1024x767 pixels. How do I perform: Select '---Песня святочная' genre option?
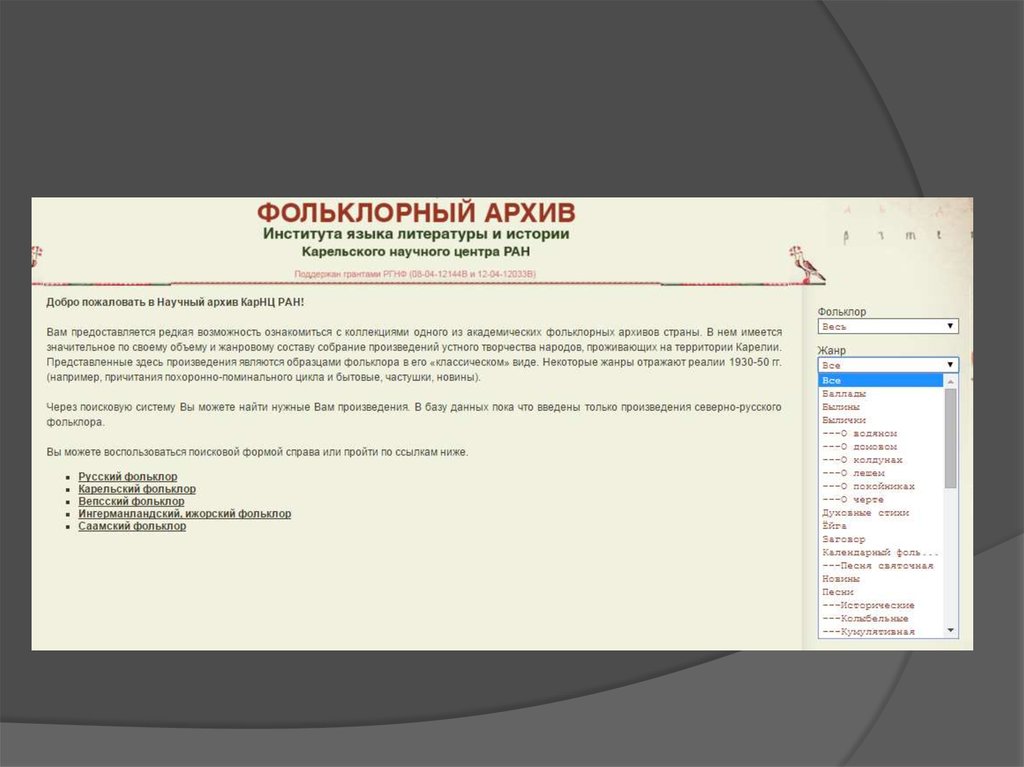pos(878,565)
